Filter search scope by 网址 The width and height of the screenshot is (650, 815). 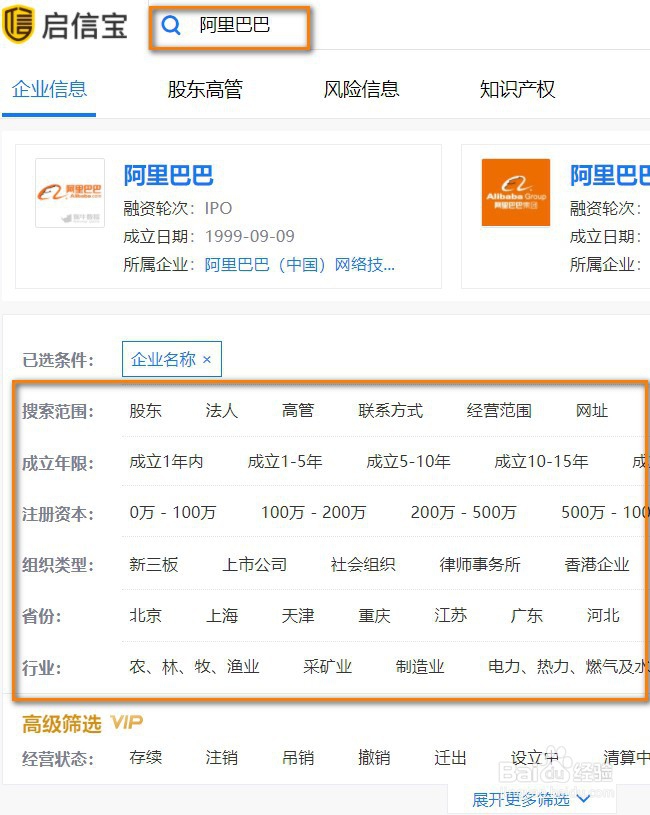[x=592, y=411]
